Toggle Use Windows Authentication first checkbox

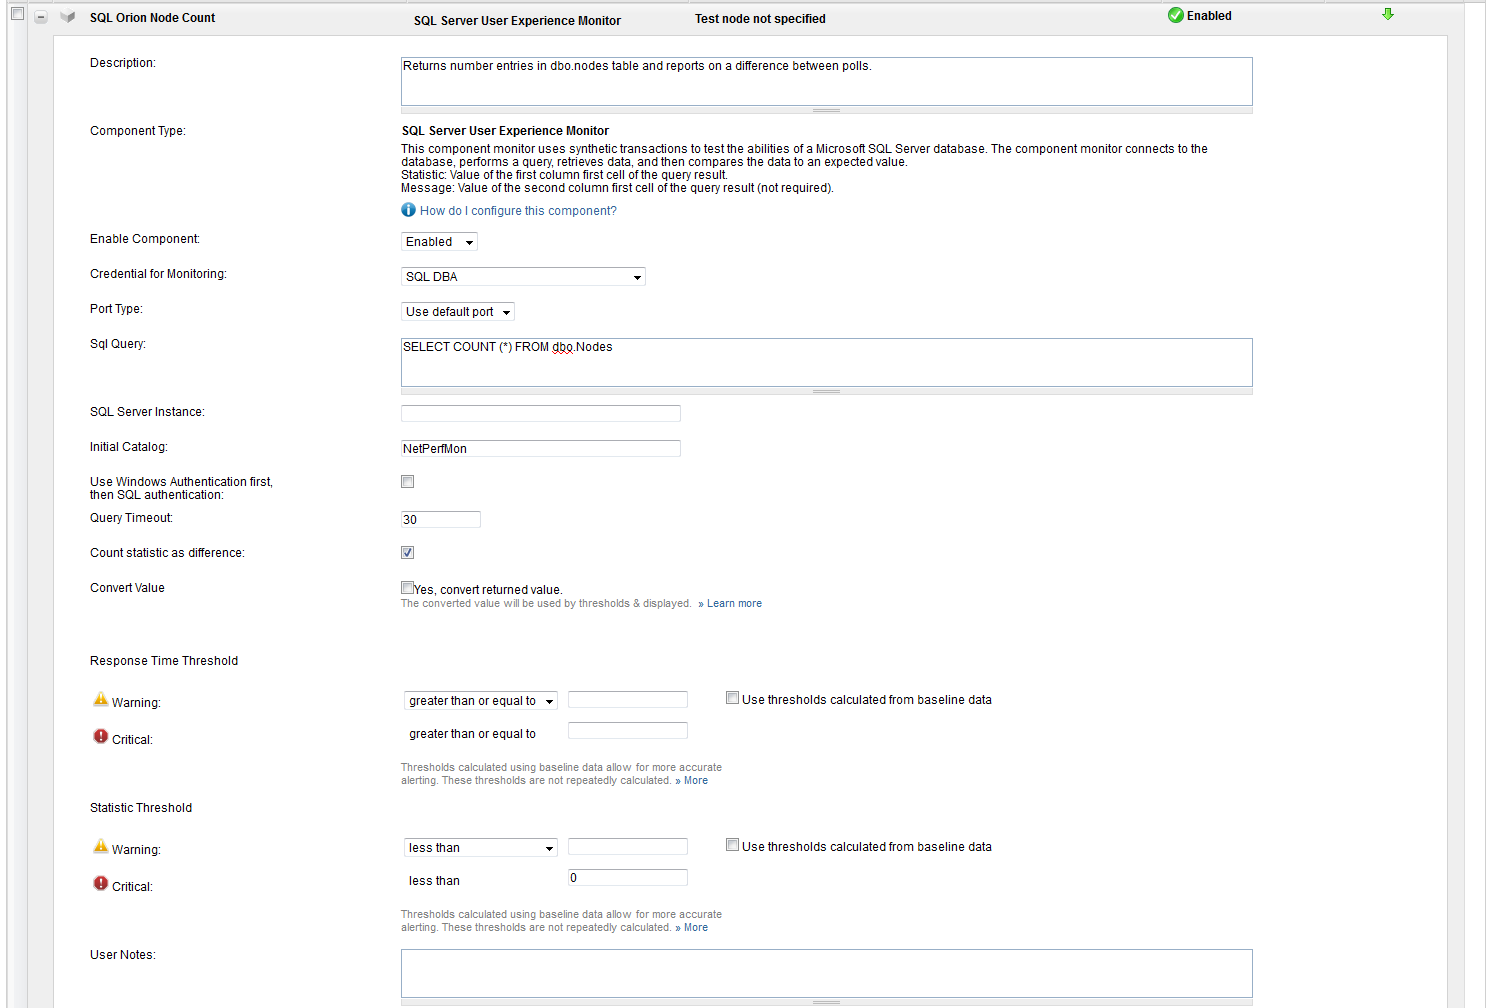point(407,482)
